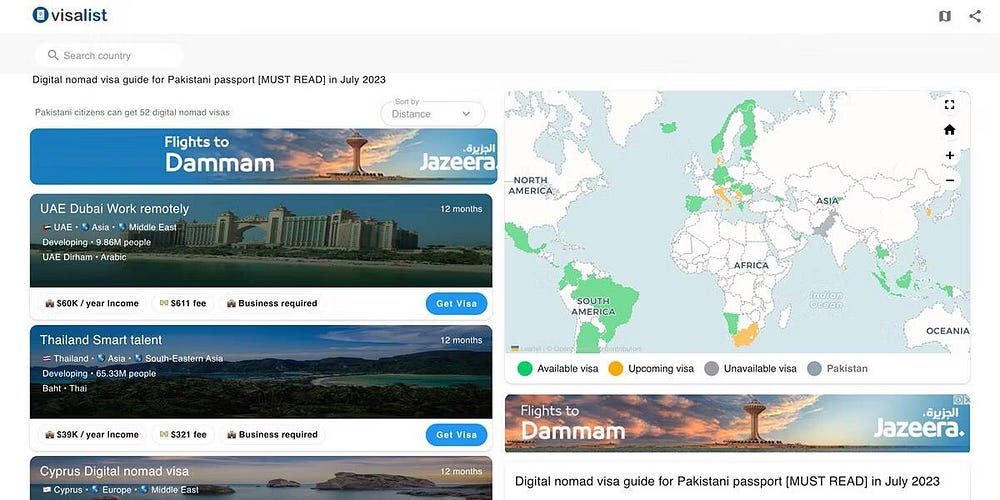Open the Thailand Smart talent card title
The height and width of the screenshot is (500, 1000).
pos(101,340)
